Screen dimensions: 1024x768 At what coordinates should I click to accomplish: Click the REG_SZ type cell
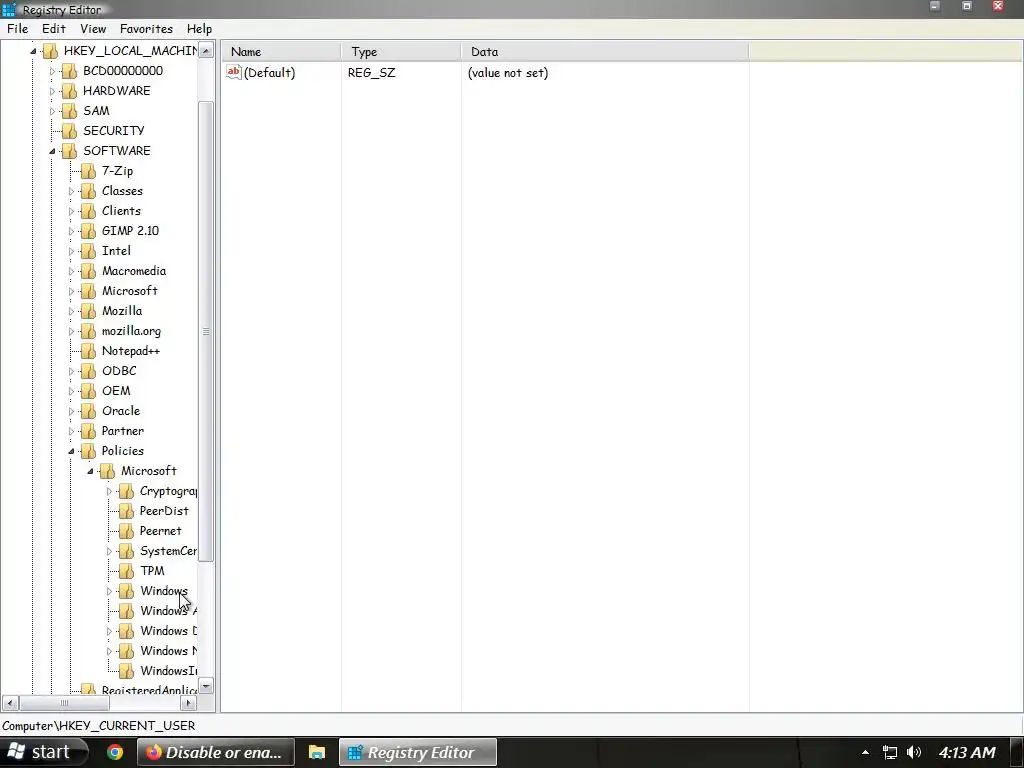[371, 72]
